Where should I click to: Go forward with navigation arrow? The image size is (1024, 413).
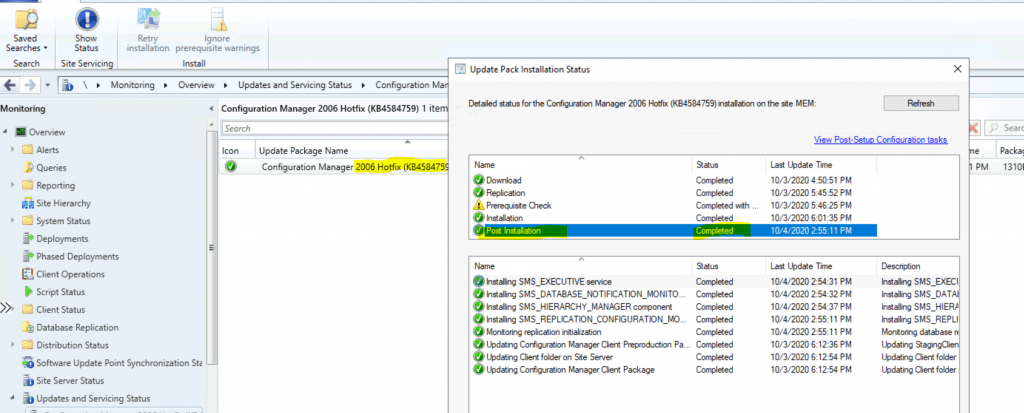(x=29, y=86)
